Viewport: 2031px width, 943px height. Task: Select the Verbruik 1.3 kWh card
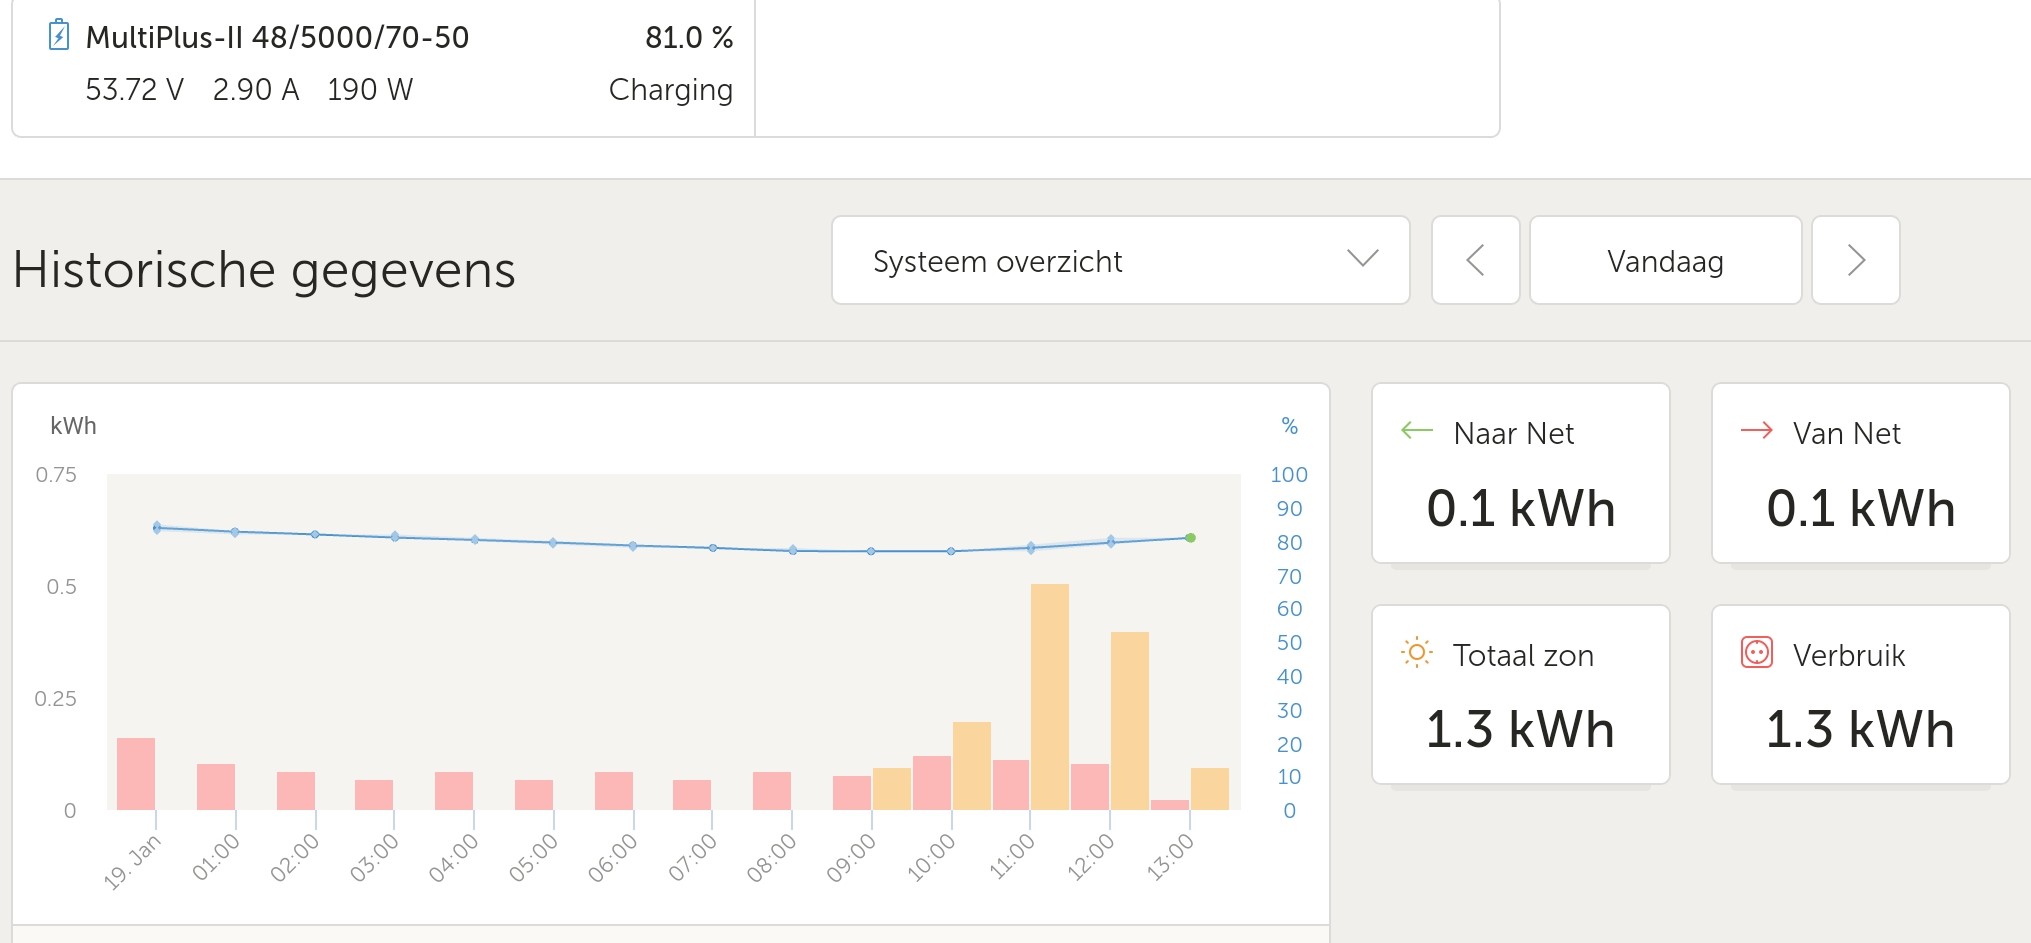click(x=1860, y=695)
